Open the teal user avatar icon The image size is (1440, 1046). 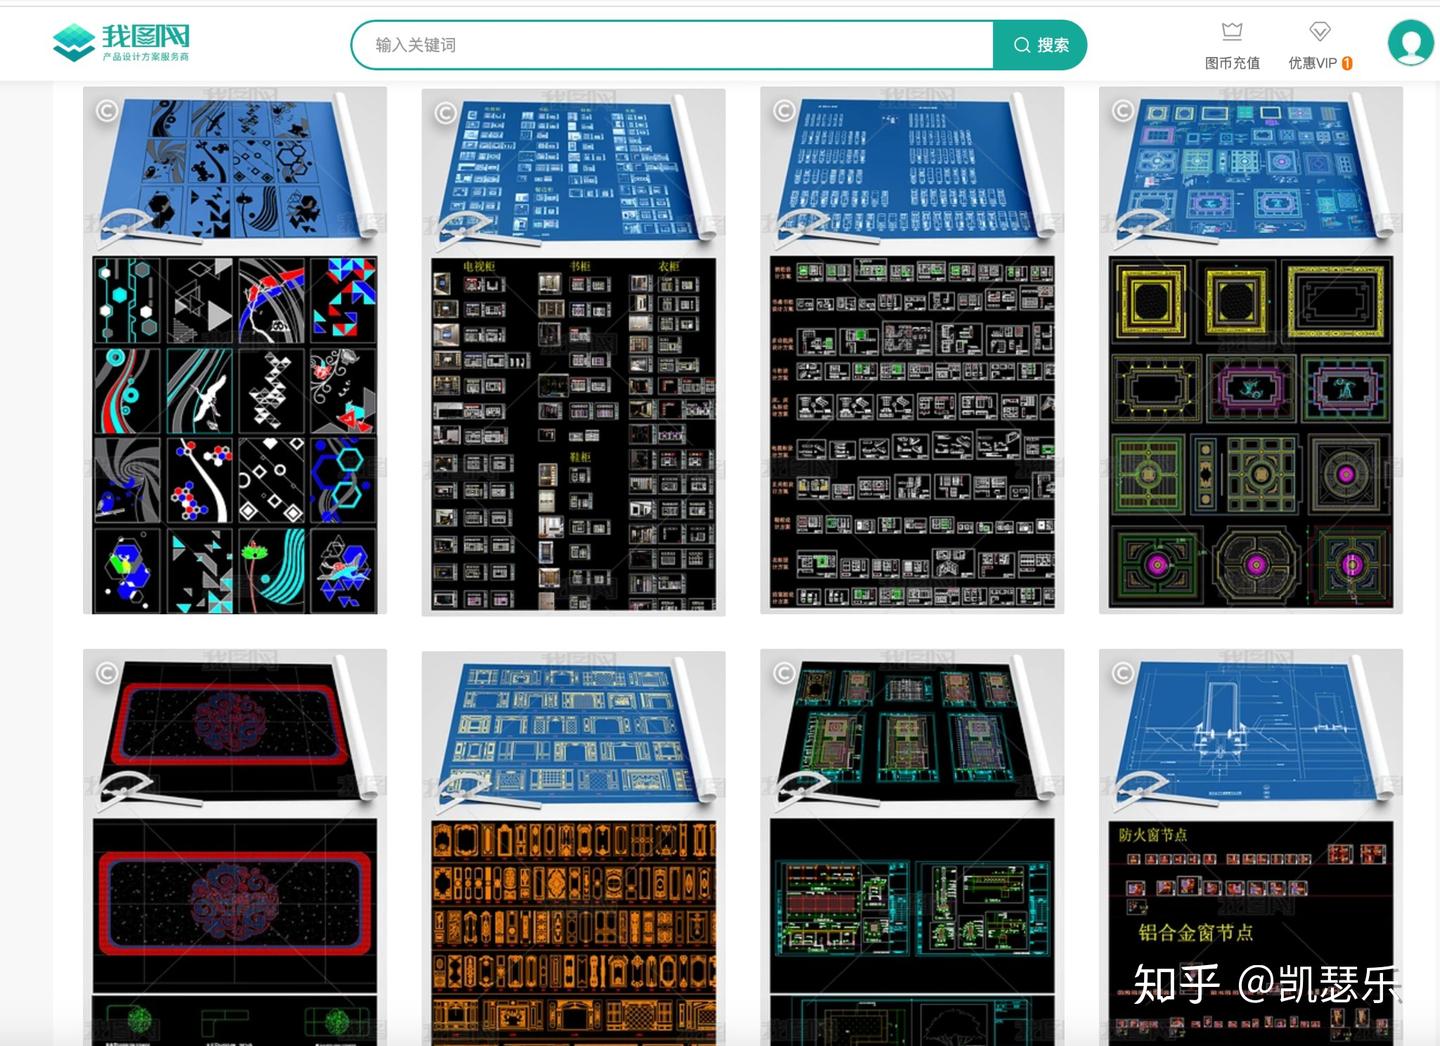coord(1410,42)
